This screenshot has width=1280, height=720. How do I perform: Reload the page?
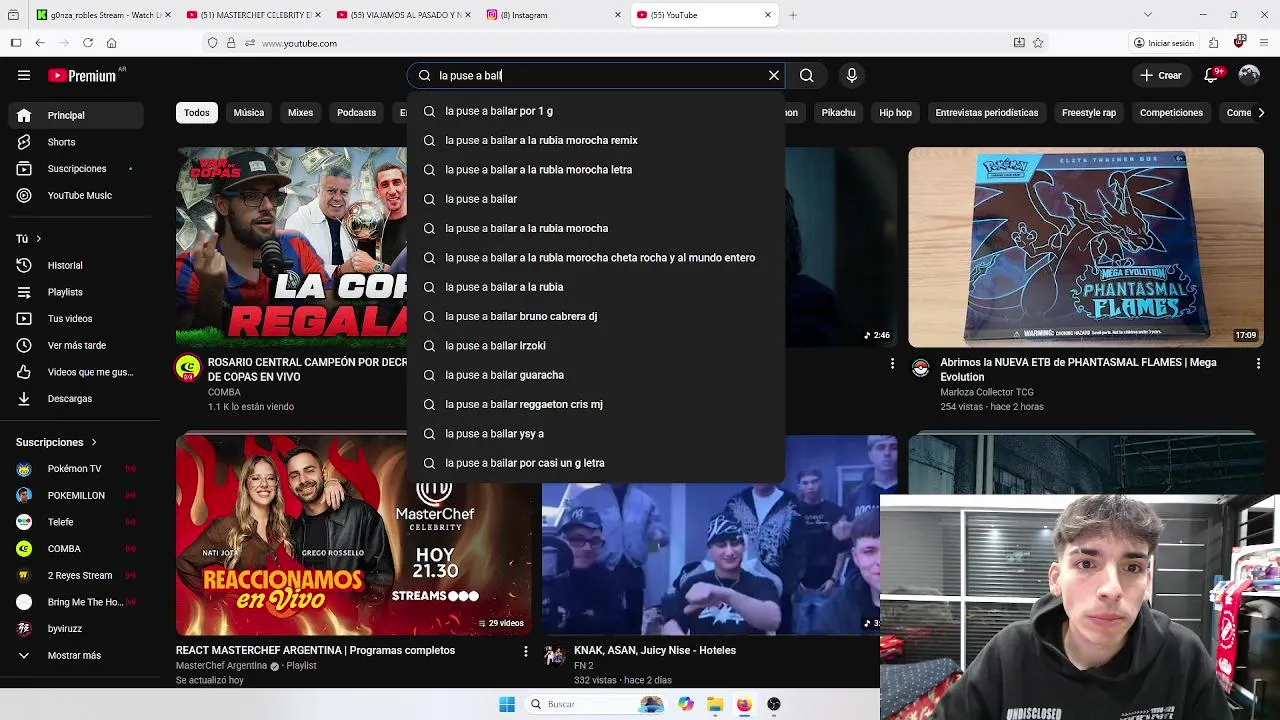[88, 43]
